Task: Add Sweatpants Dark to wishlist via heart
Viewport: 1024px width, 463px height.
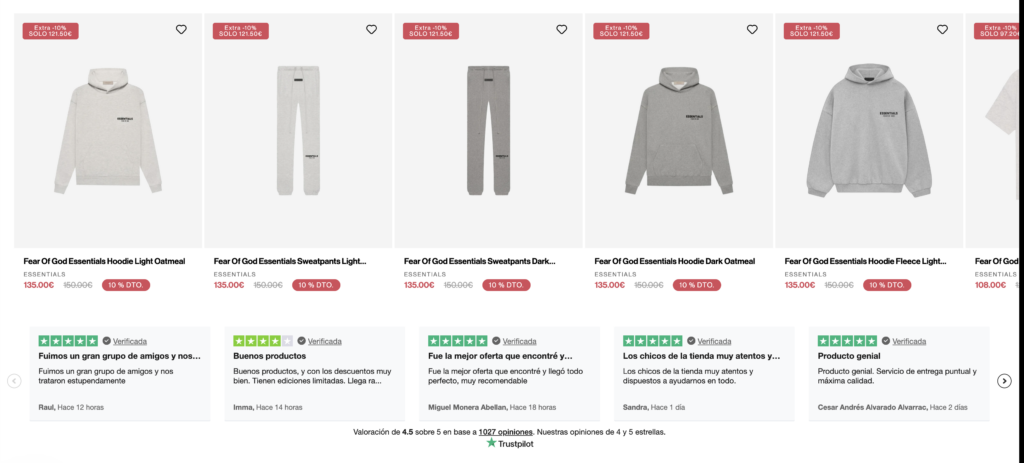Action: (561, 30)
